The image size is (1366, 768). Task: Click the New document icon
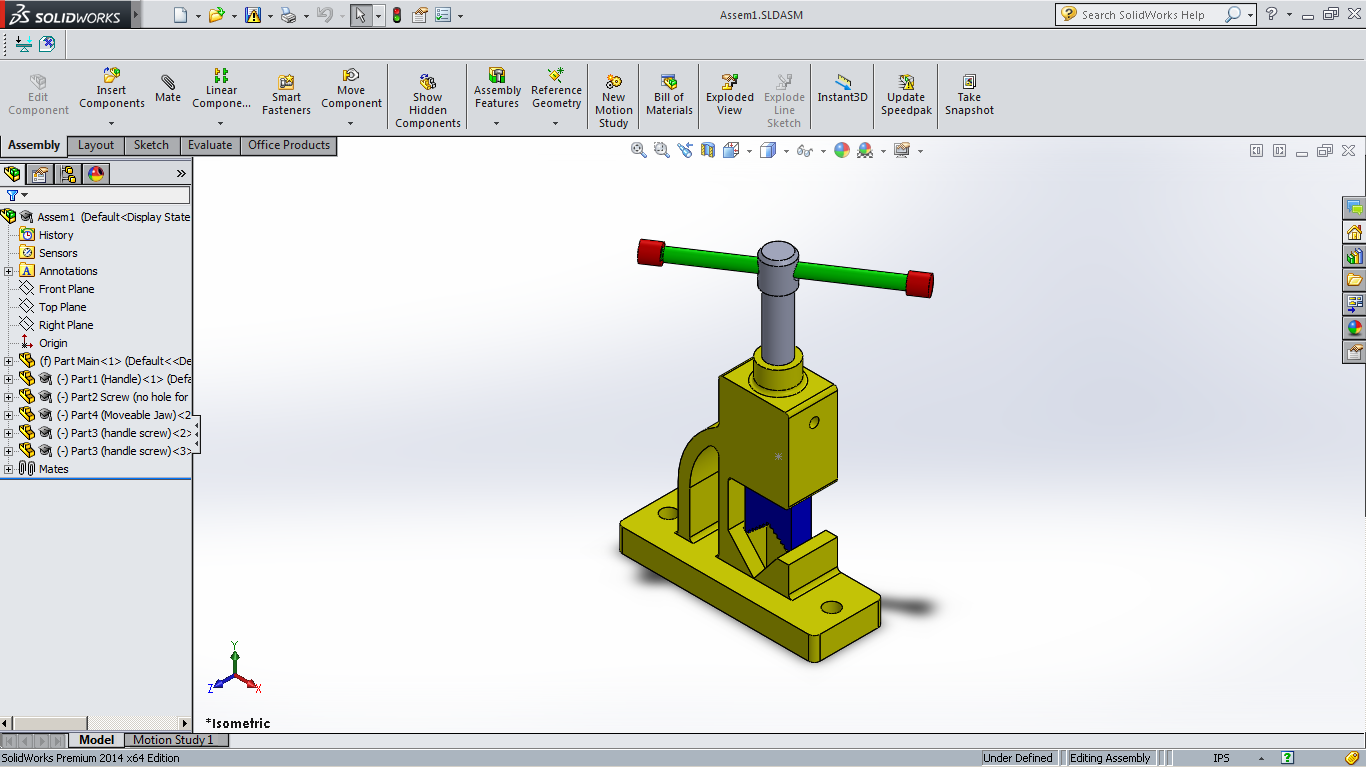(x=180, y=15)
